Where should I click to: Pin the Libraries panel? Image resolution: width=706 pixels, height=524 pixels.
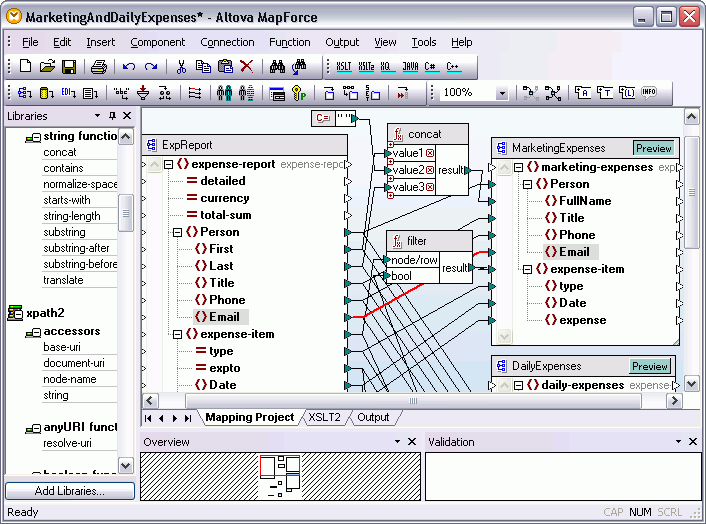pos(112,116)
